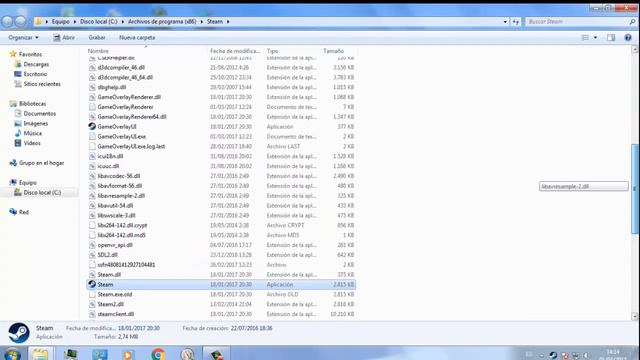The height and width of the screenshot is (360, 640).
Task: Expand the view options dropdown arrow
Action: click(595, 38)
